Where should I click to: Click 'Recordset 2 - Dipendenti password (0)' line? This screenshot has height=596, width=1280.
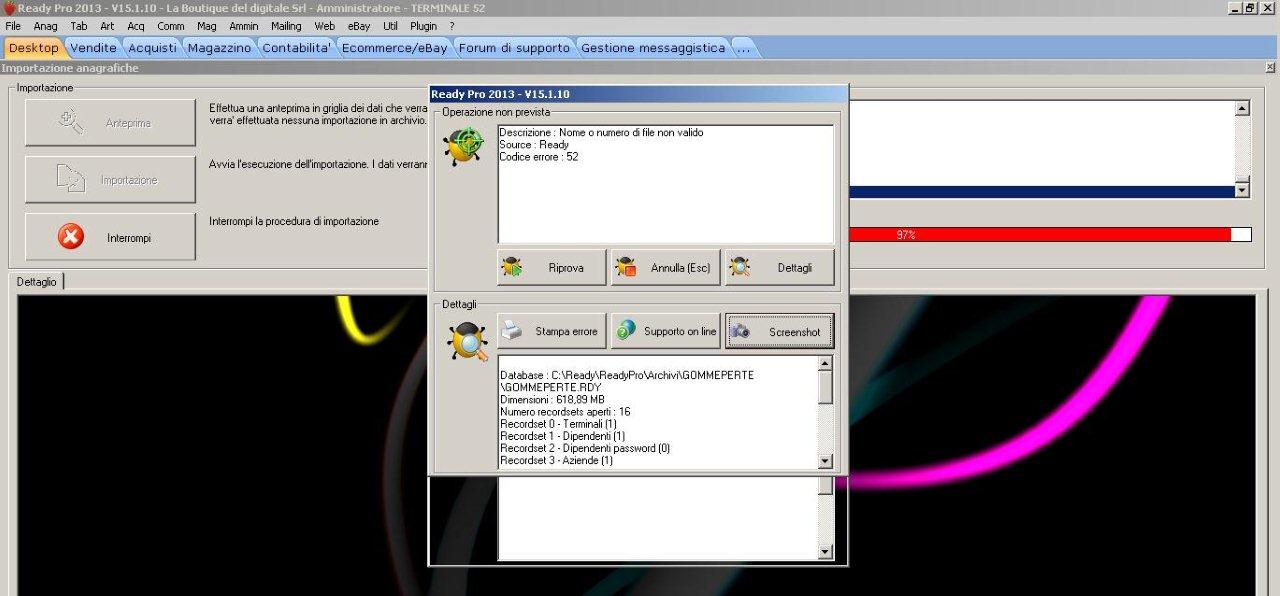coord(583,448)
